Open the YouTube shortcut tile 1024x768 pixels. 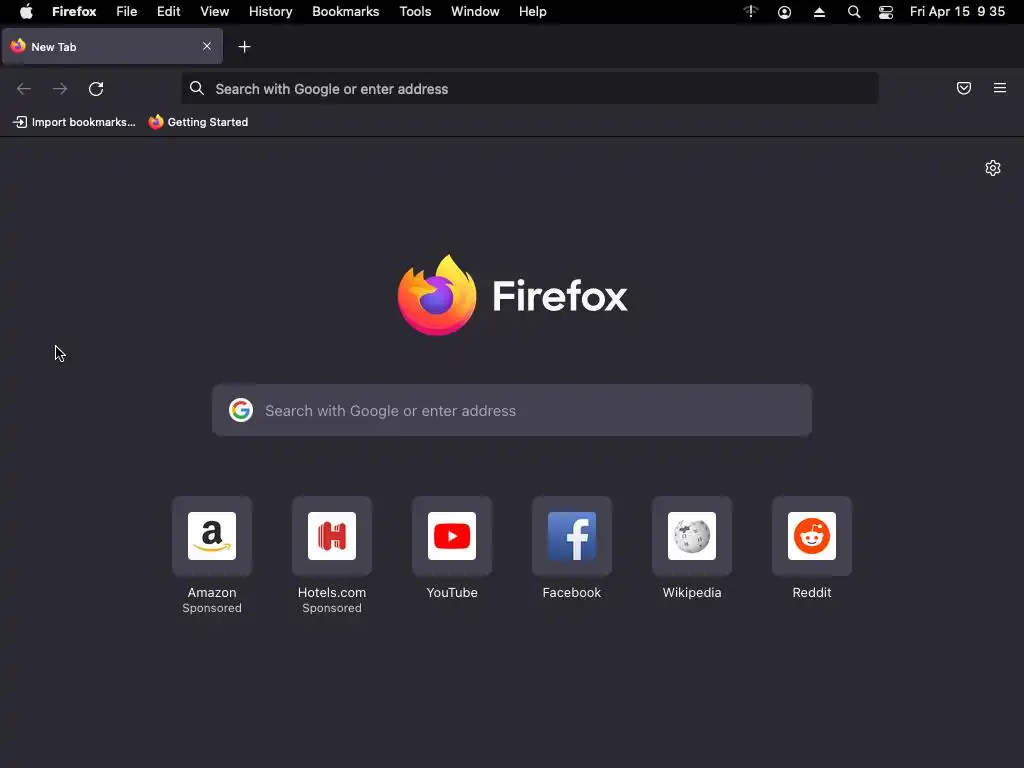click(x=452, y=536)
